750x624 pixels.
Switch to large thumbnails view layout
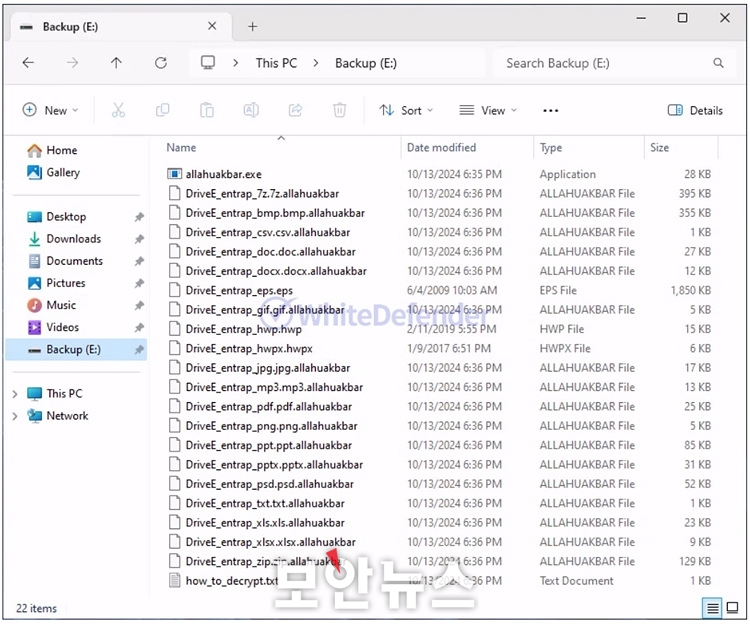(x=733, y=608)
